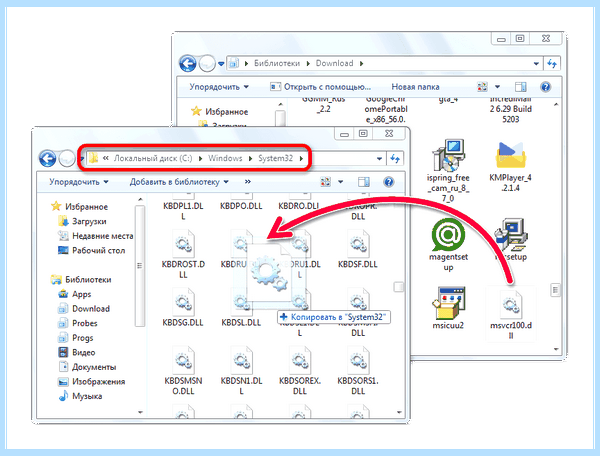The width and height of the screenshot is (600, 456).
Task: Select KBDSMSNO.DLL file icon
Action: pyautogui.click(x=183, y=360)
